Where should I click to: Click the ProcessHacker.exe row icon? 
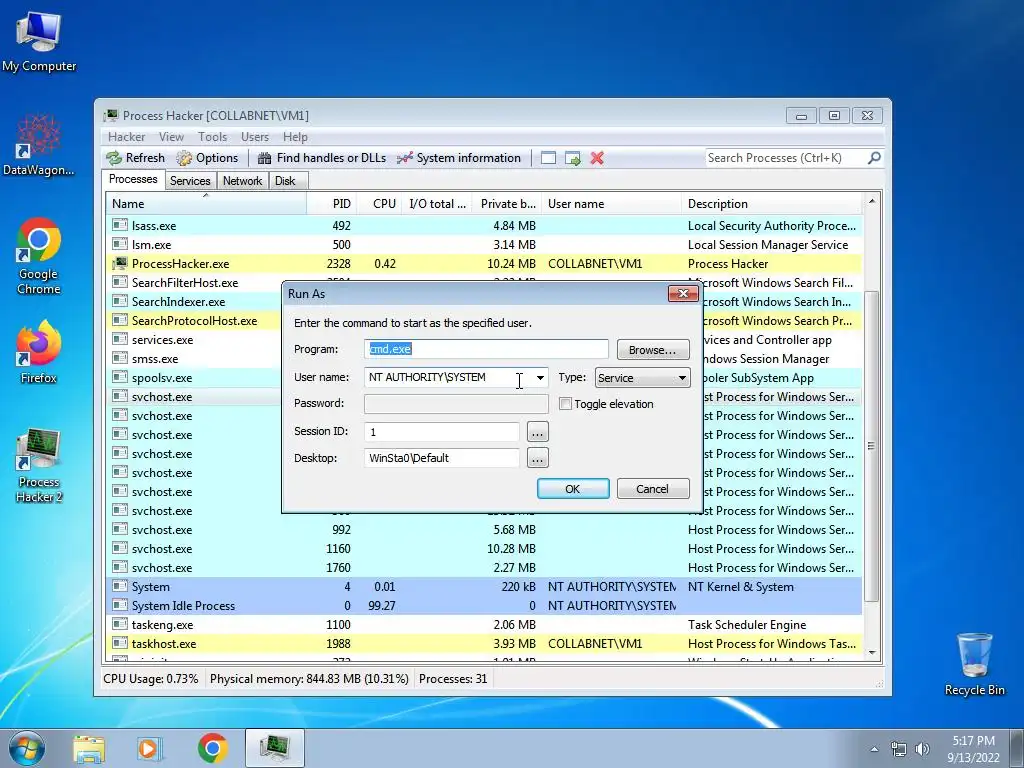120,263
